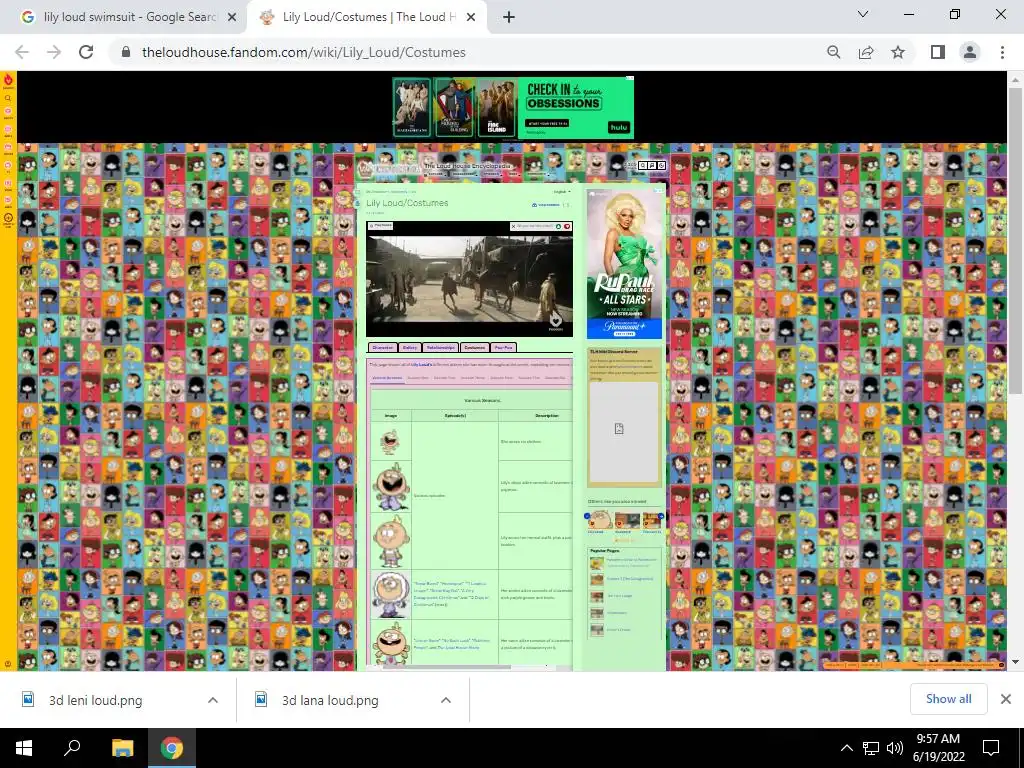This screenshot has height=768, width=1024.
Task: Click the Chrome zoom magnifier icon
Action: click(833, 52)
